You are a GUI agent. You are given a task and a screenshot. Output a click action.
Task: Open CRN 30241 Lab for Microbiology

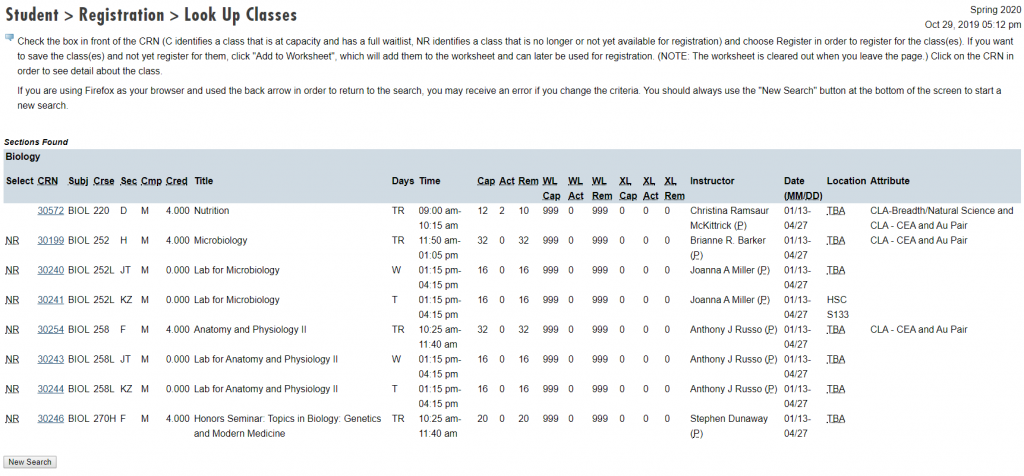tap(50, 300)
